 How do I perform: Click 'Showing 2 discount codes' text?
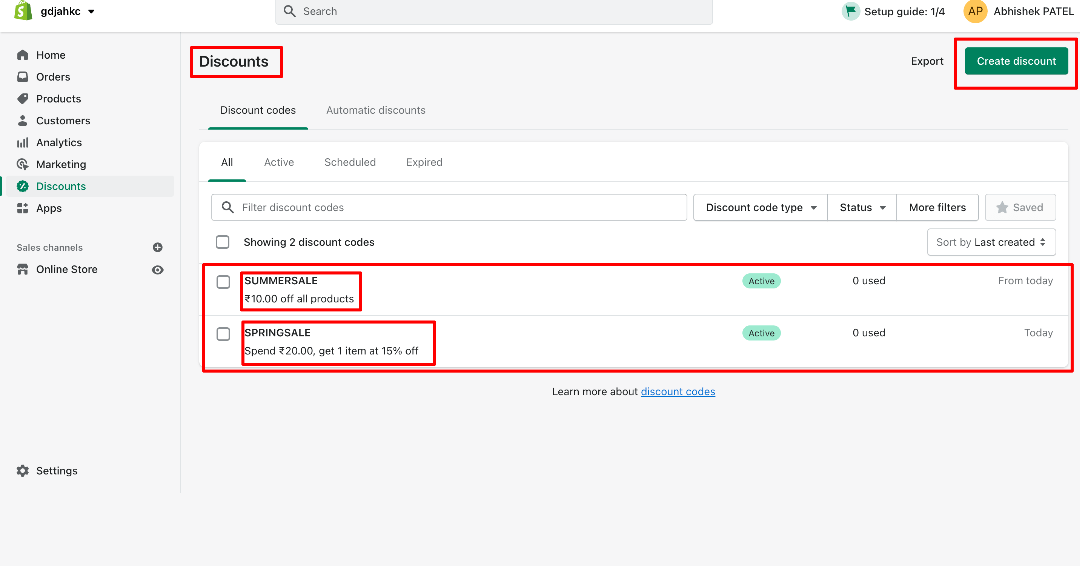(x=309, y=242)
